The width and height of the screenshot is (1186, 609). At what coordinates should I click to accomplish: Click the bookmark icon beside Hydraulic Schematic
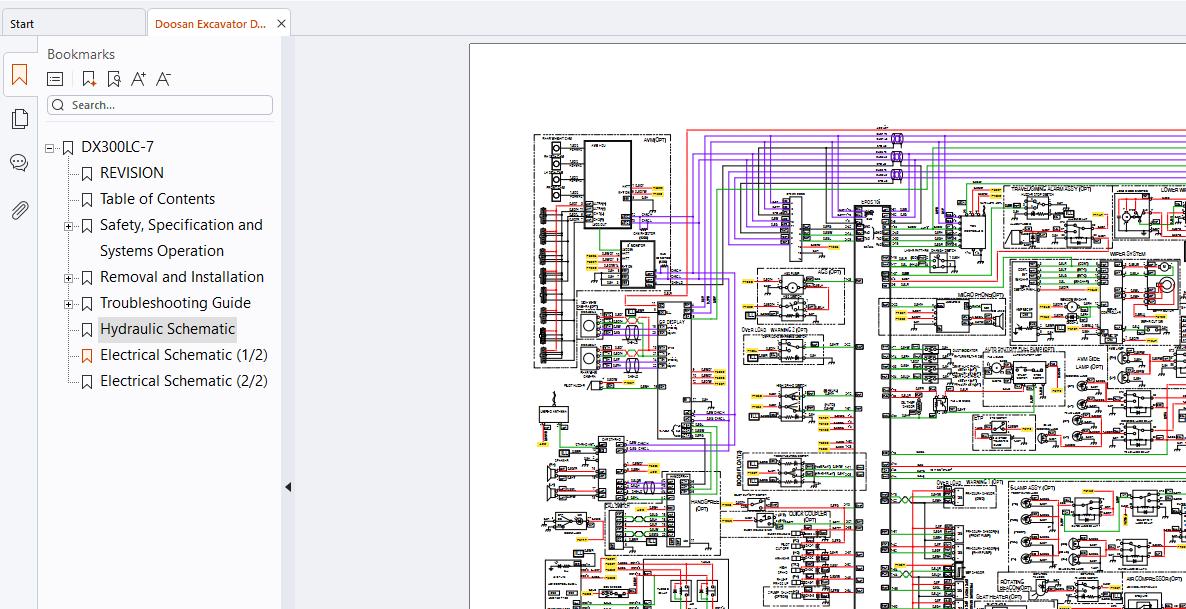(87, 330)
